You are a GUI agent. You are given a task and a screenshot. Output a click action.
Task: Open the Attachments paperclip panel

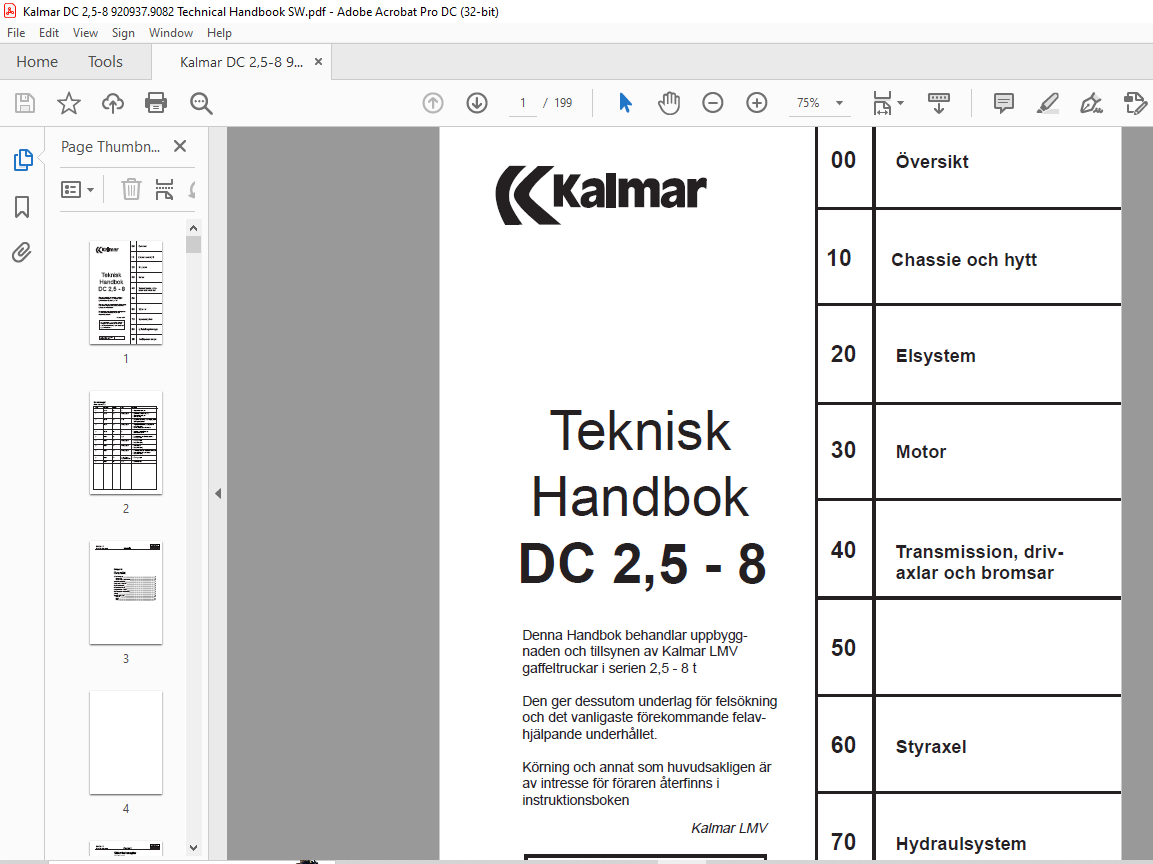tap(22, 253)
